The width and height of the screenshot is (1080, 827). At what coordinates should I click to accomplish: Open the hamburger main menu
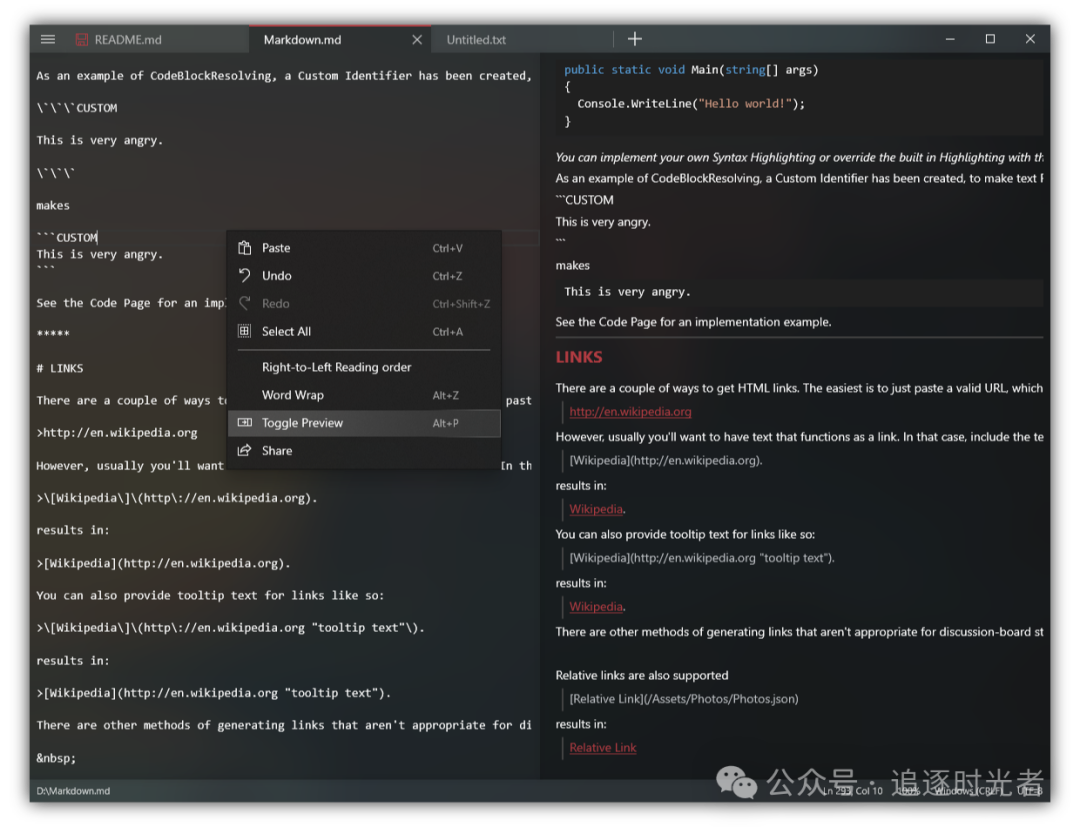48,39
